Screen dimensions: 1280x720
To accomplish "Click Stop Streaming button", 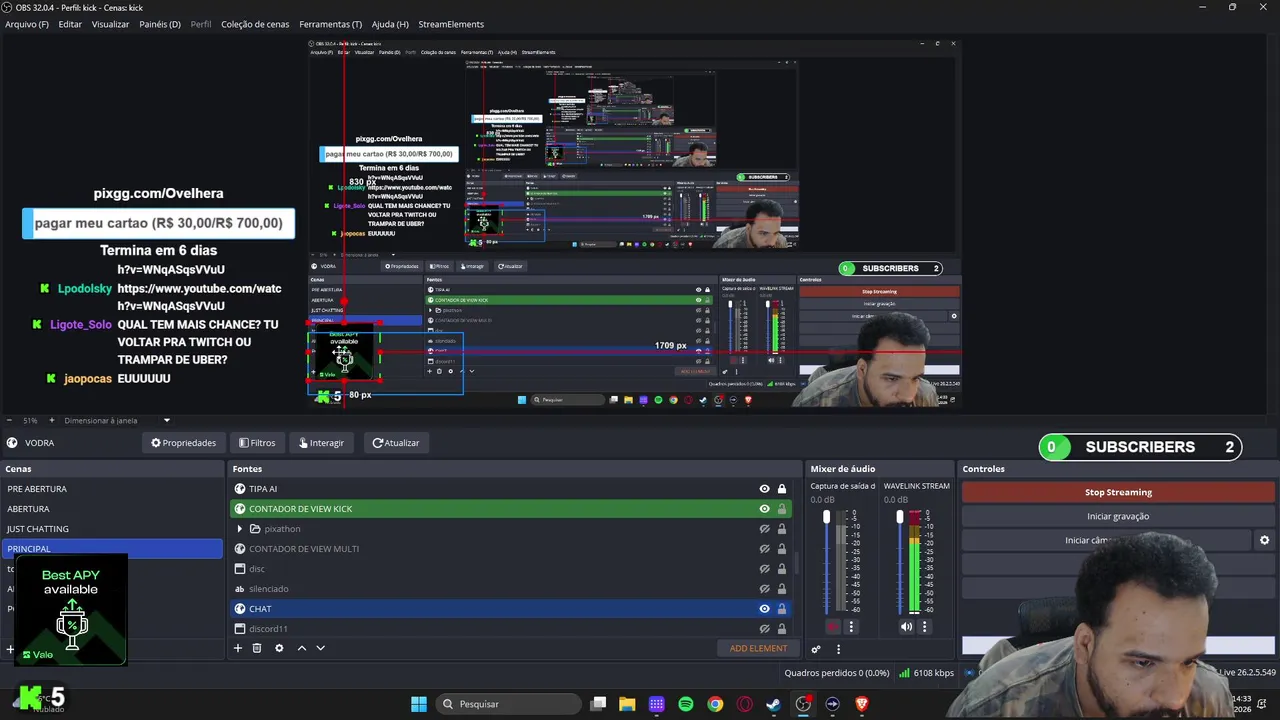I will point(1118,492).
